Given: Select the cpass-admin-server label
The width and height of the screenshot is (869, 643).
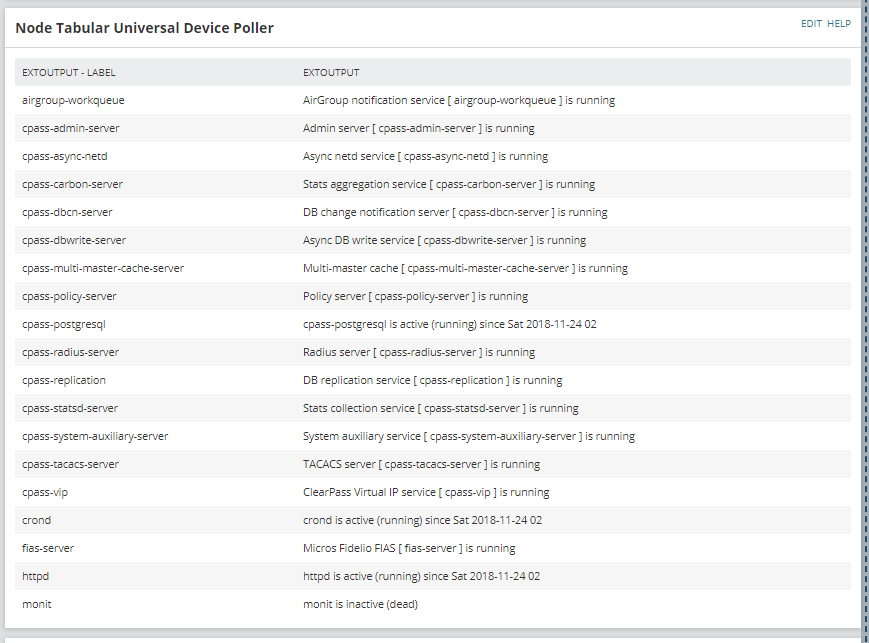Looking at the screenshot, I should point(70,128).
